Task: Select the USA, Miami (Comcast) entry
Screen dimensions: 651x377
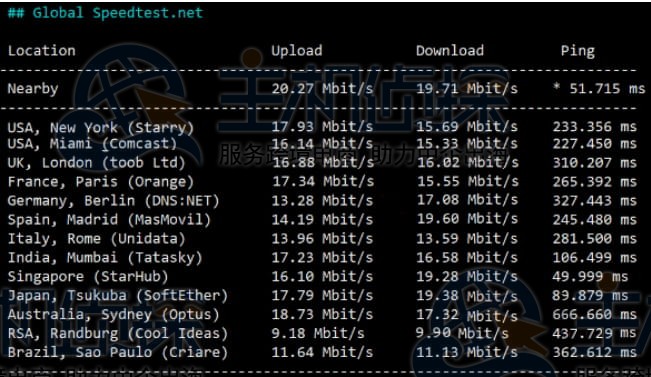Action: [322, 144]
